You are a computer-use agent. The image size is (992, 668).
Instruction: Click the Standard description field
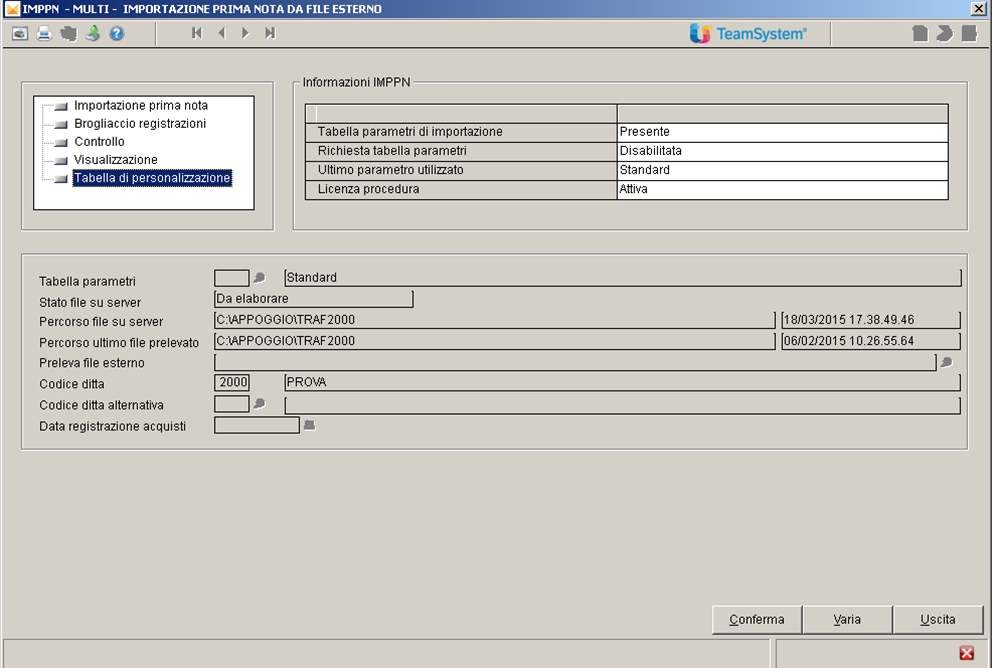coord(623,278)
